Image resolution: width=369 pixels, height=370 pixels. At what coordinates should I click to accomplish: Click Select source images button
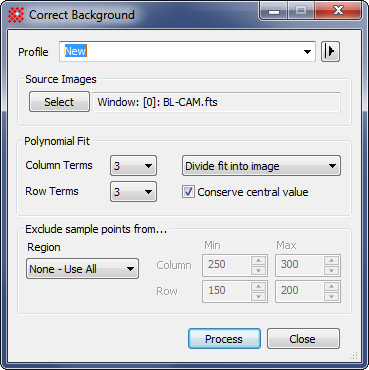(59, 102)
